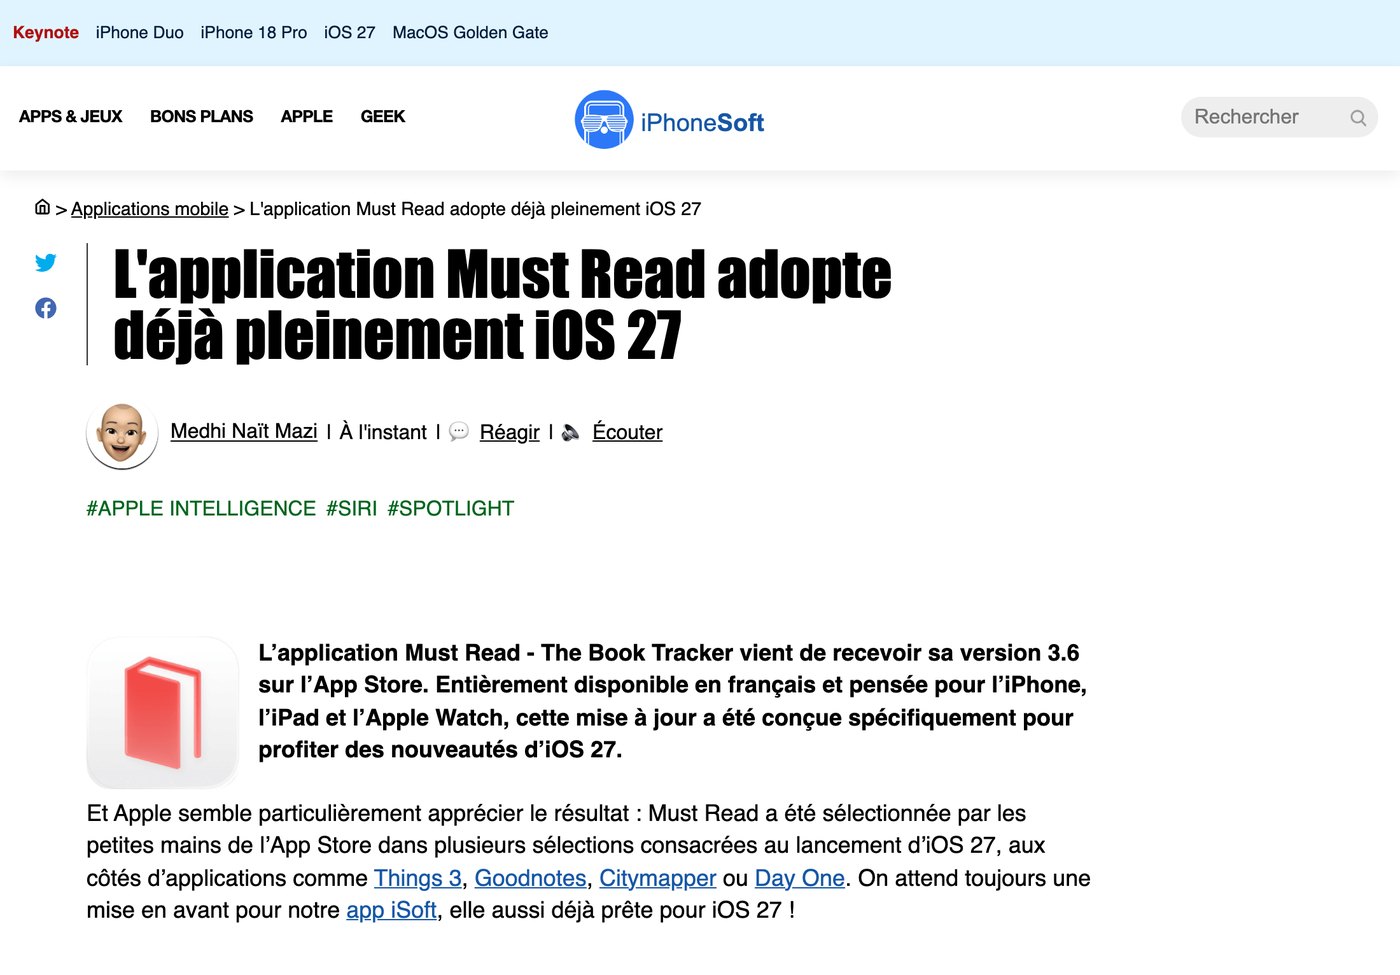
Task: Click the author avatar image
Action: click(x=122, y=435)
